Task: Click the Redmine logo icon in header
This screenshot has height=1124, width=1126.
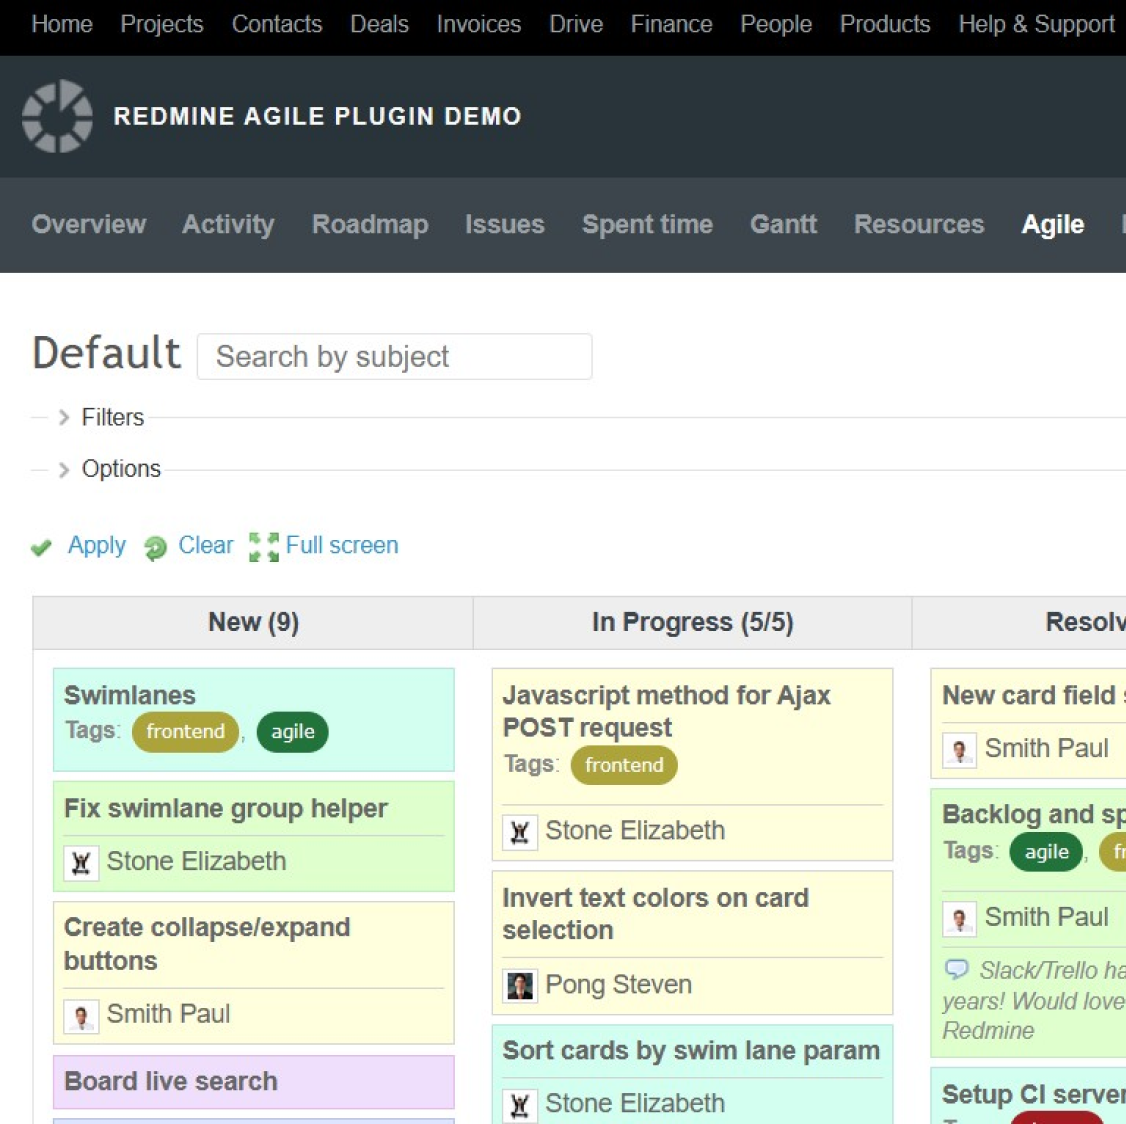Action: pos(57,116)
